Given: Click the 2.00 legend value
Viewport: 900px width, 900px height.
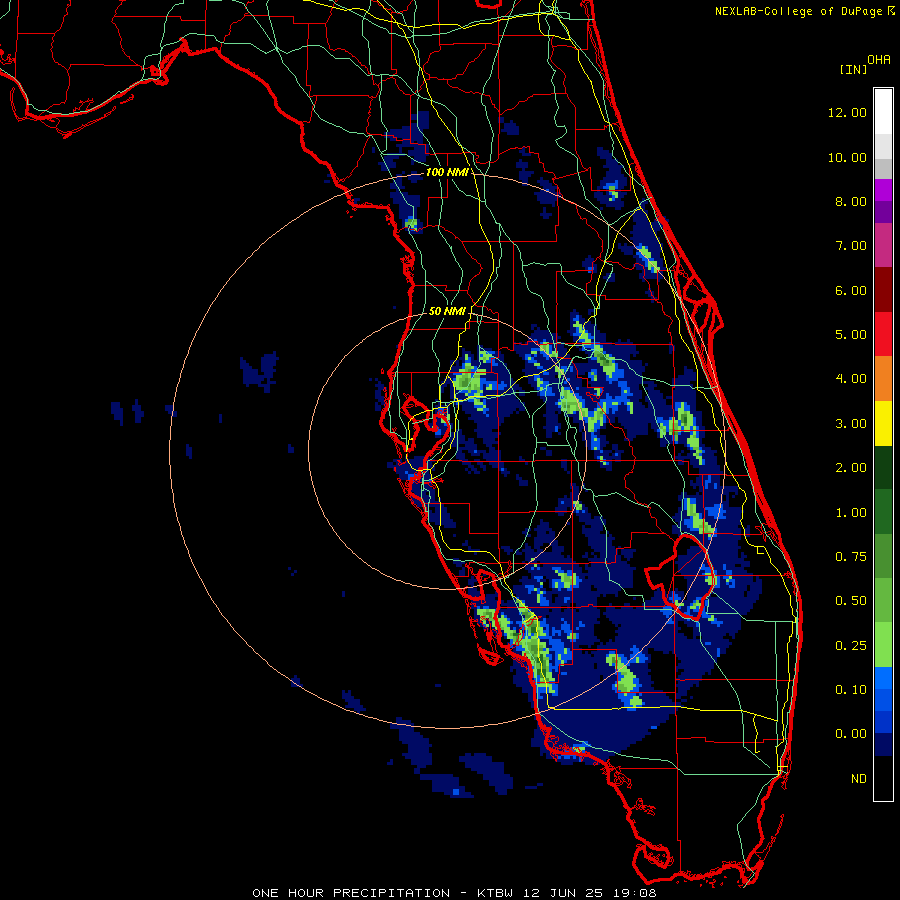Looking at the screenshot, I should (x=851, y=468).
